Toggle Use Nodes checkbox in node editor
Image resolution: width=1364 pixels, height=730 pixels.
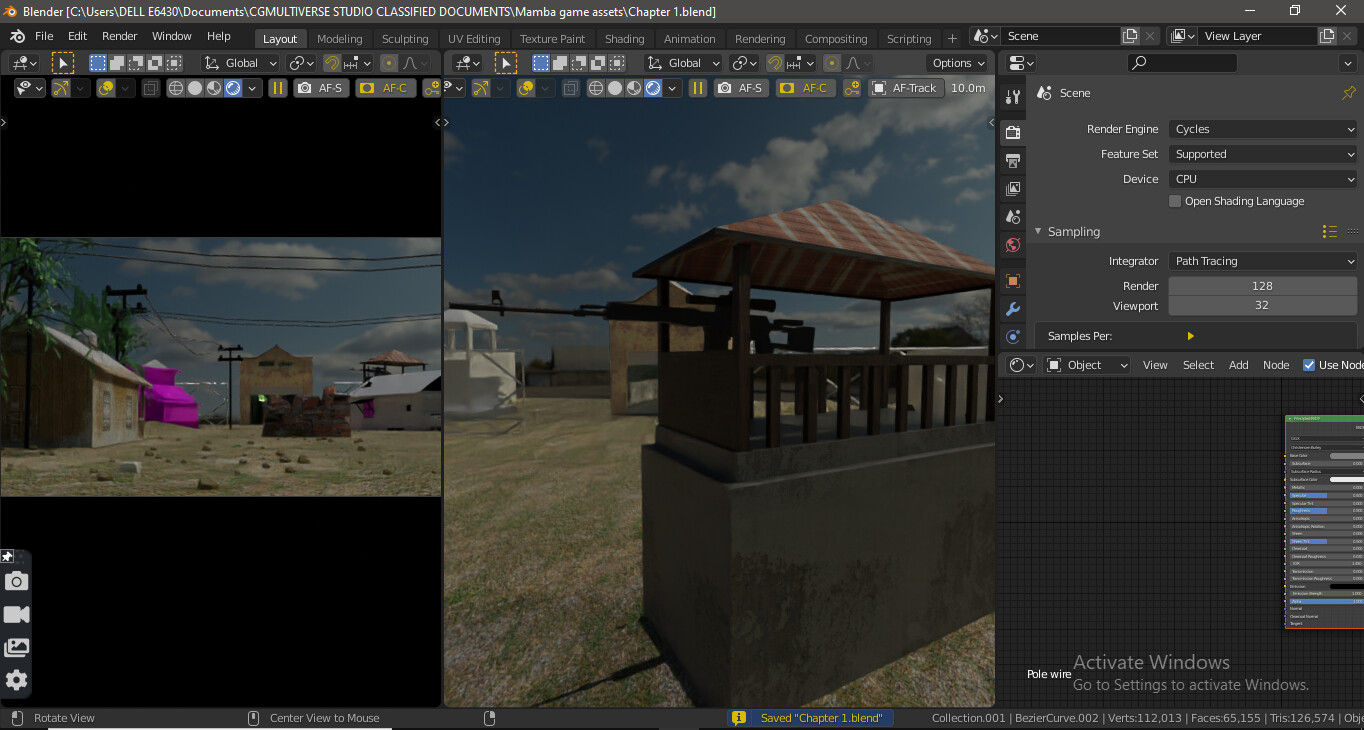(1309, 365)
